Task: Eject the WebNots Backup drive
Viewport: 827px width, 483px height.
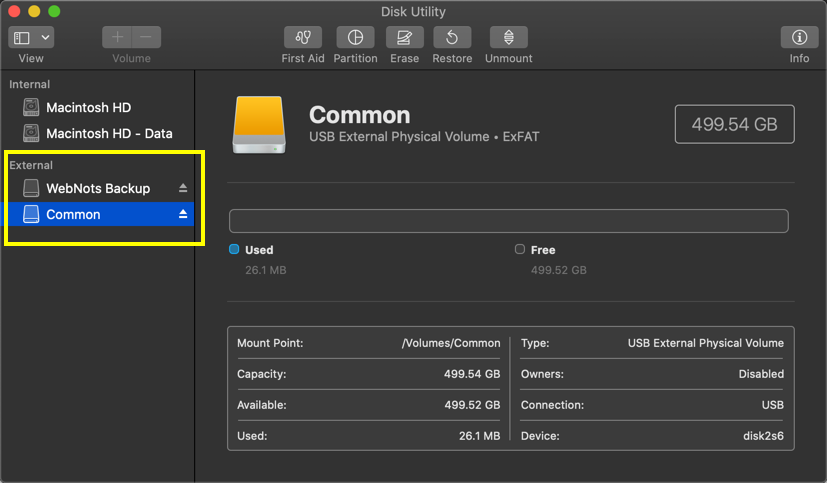Action: (183, 188)
